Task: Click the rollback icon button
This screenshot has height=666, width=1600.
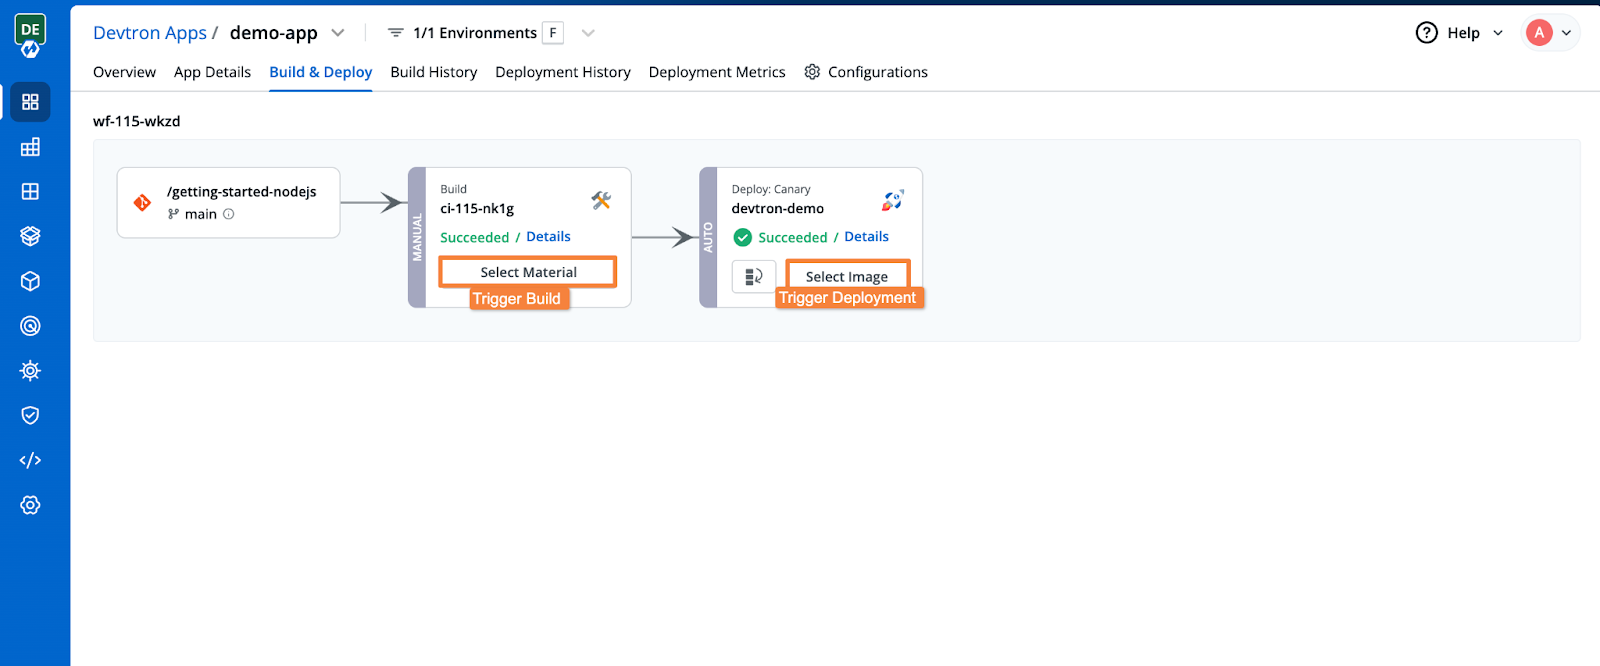Action: (x=754, y=276)
